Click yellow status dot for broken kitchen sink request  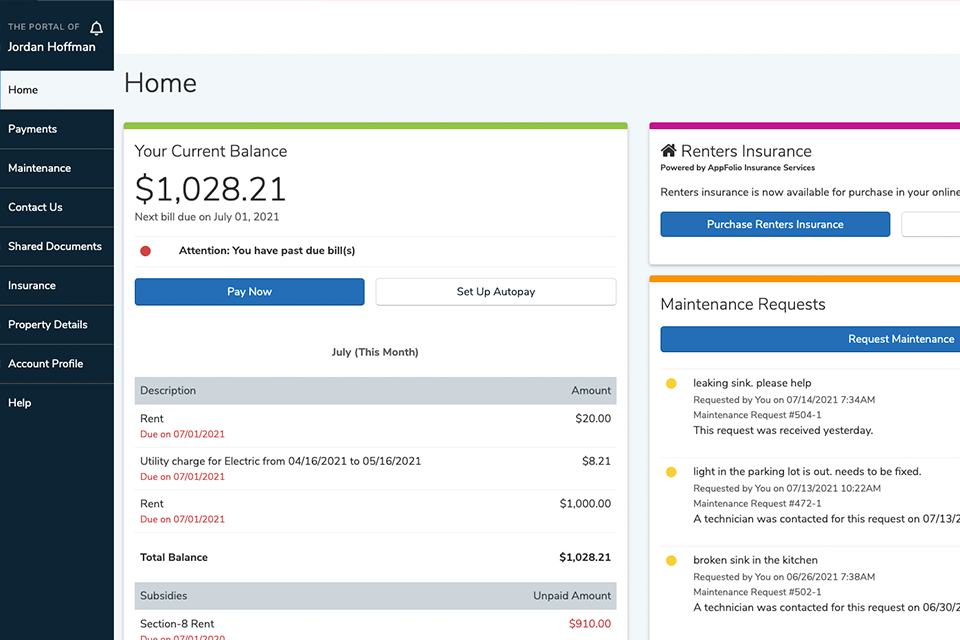[671, 560]
